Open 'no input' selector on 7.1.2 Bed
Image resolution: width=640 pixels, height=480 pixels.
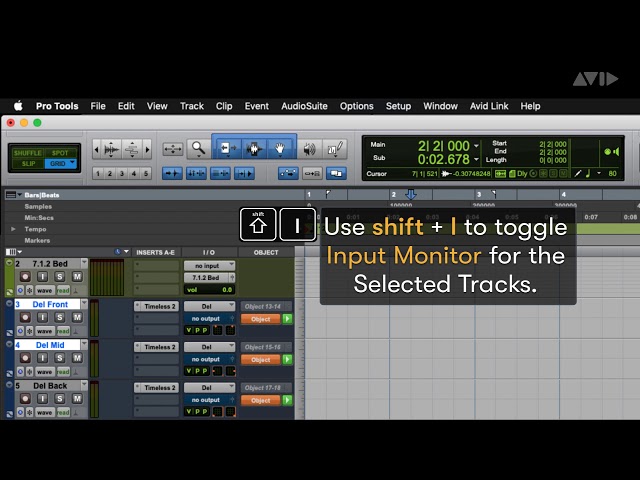[209, 266]
